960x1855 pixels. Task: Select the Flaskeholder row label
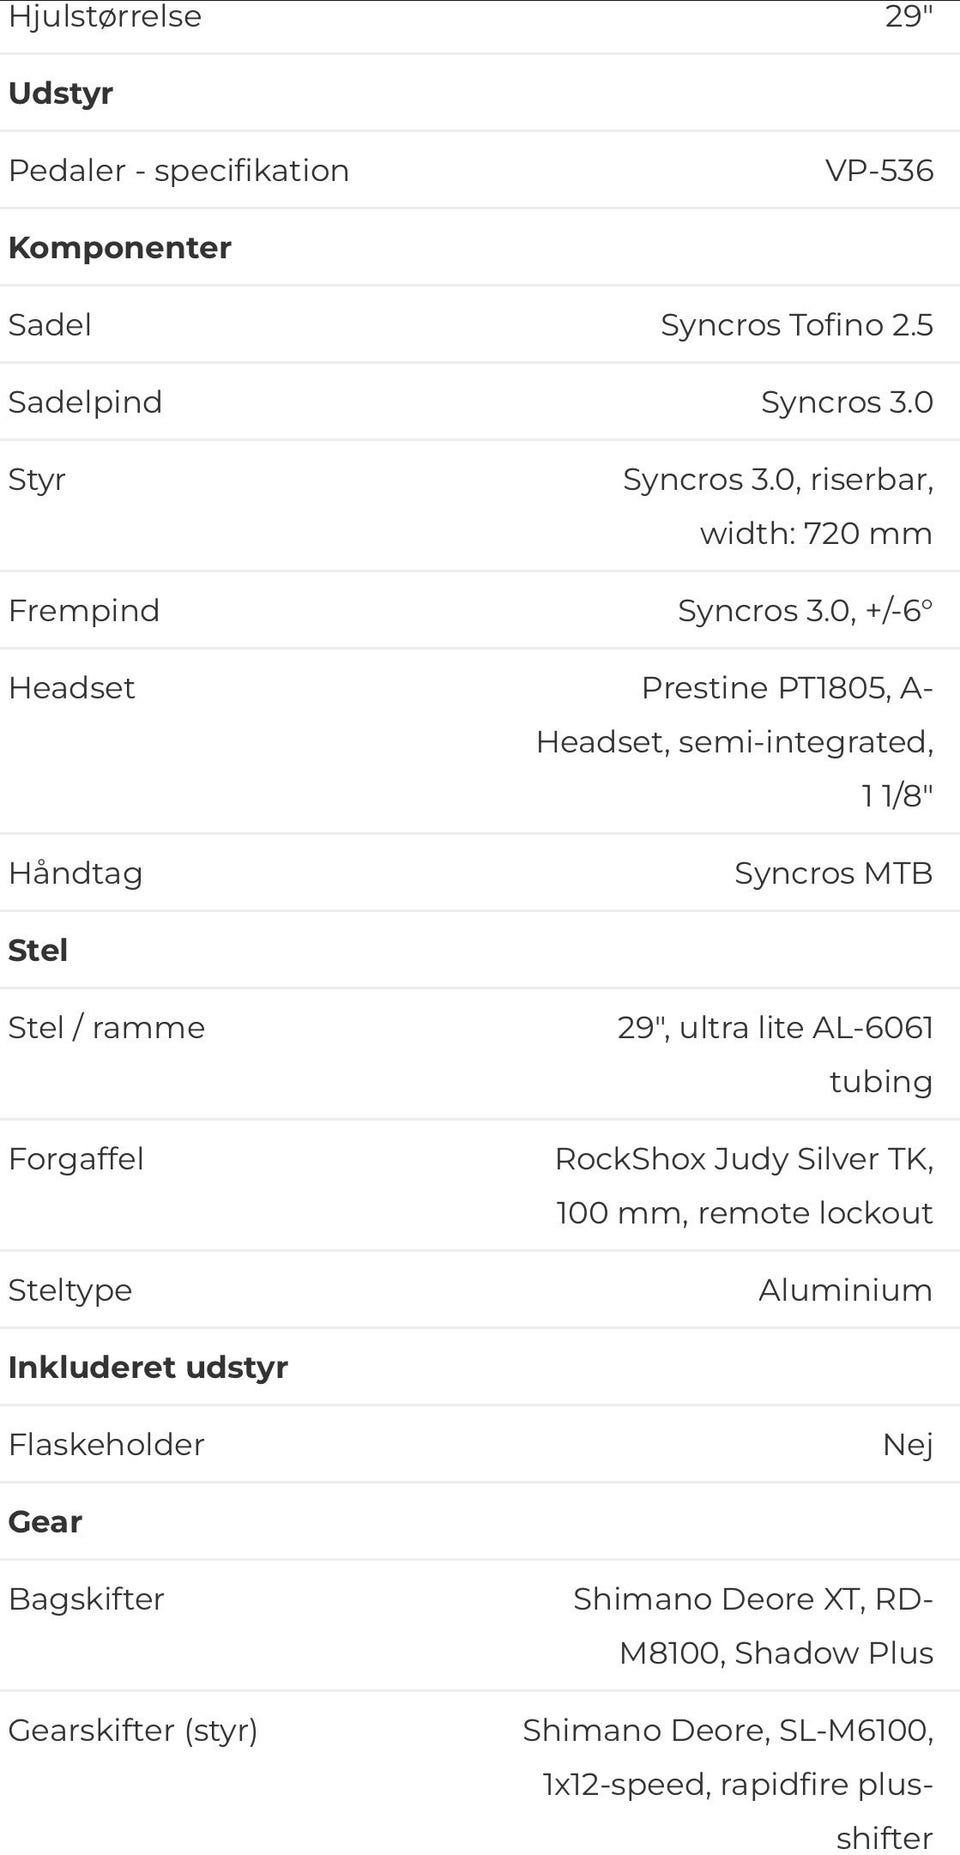point(107,1444)
